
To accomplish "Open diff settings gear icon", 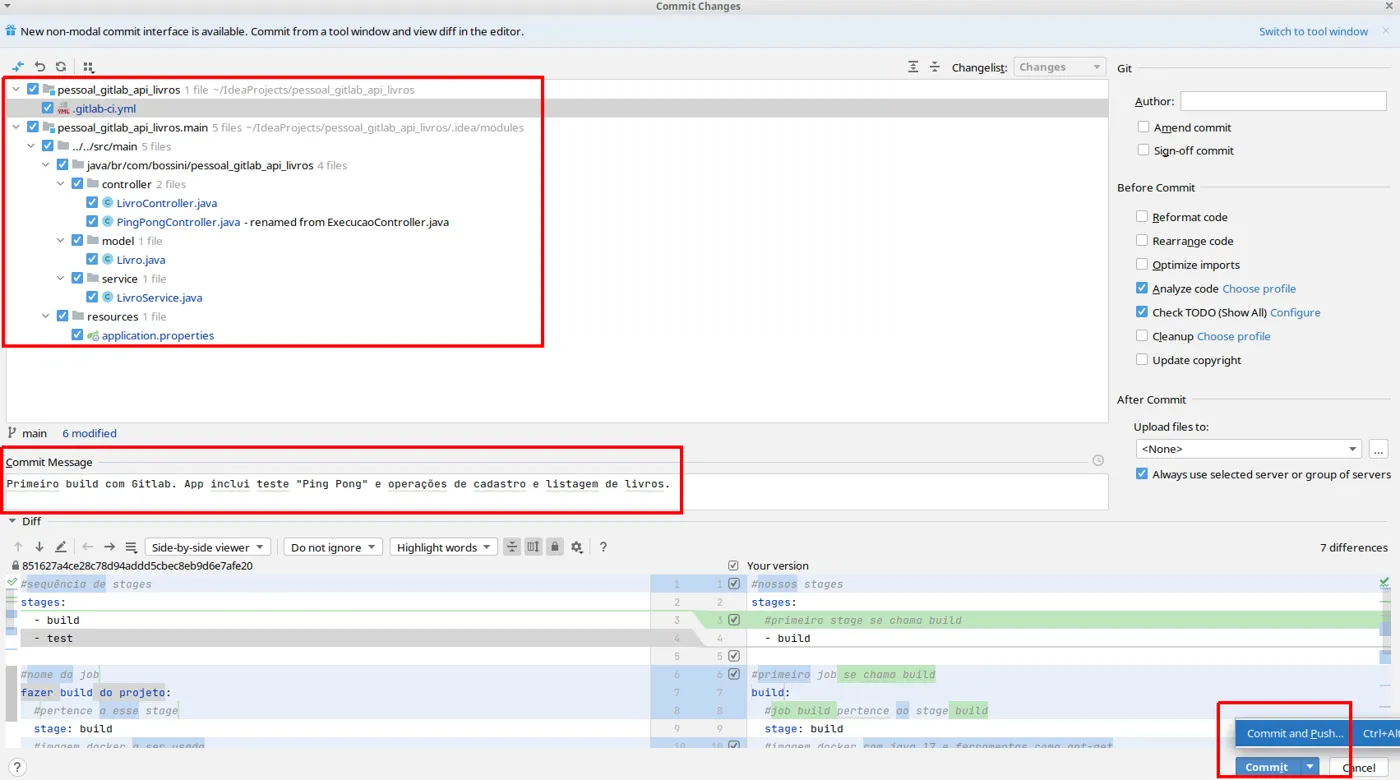I will click(x=577, y=547).
